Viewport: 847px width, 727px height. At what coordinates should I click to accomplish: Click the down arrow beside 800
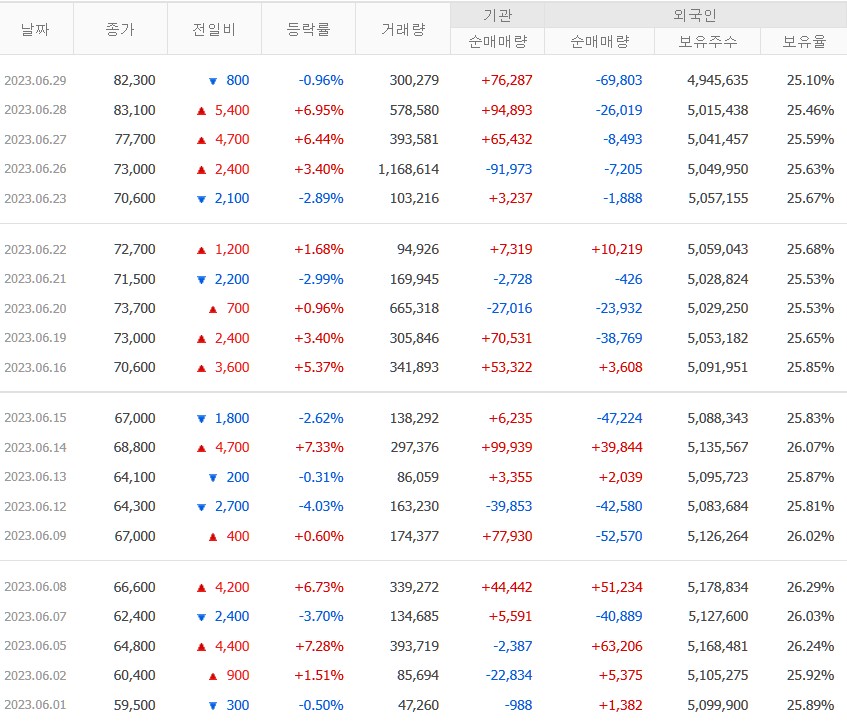213,82
